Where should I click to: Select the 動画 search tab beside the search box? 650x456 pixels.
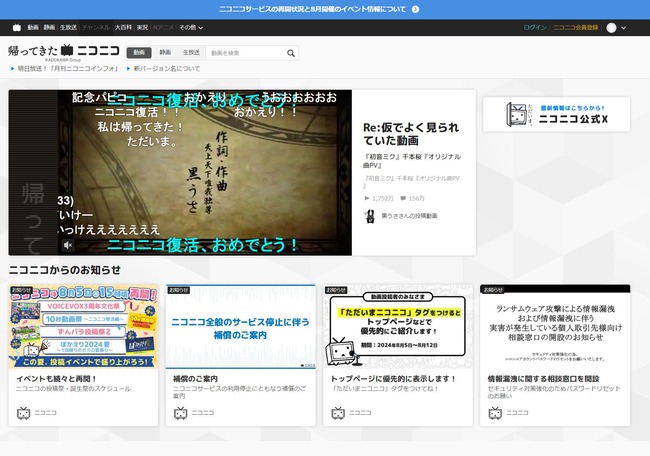pyautogui.click(x=139, y=53)
